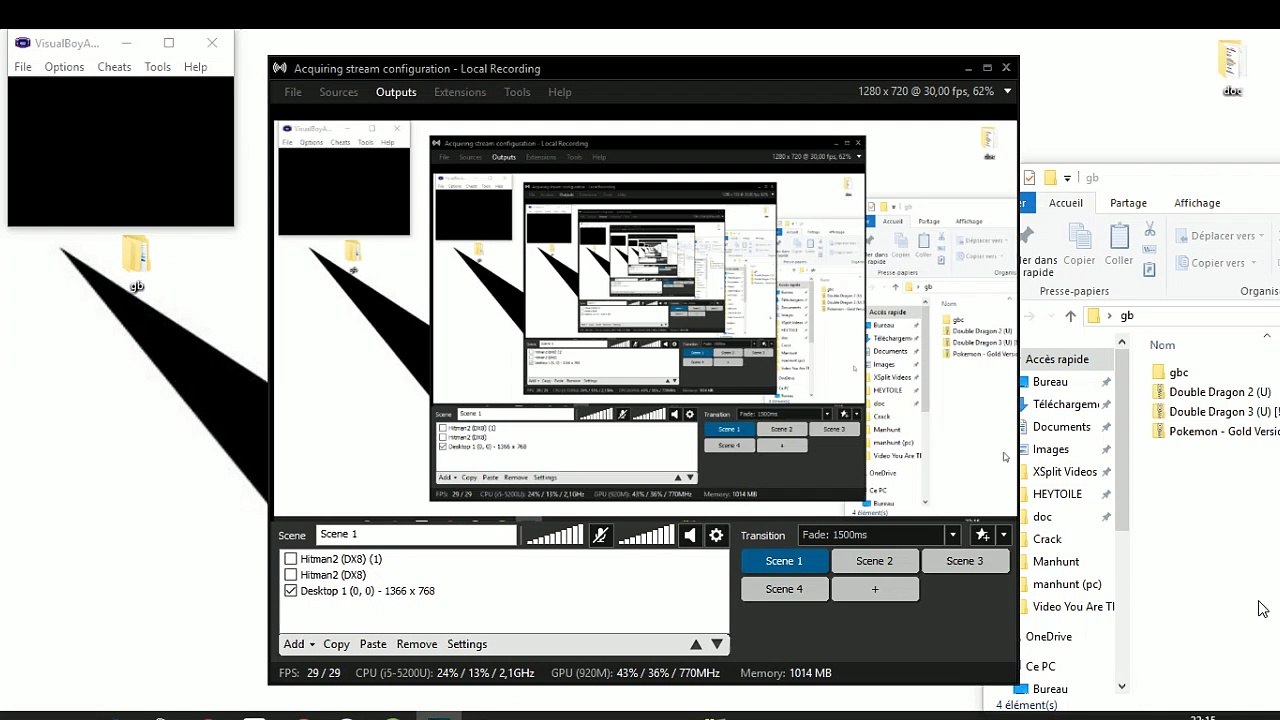The width and height of the screenshot is (1280, 720).
Task: Click the Couper scissors icon
Action: pyautogui.click(x=1150, y=230)
